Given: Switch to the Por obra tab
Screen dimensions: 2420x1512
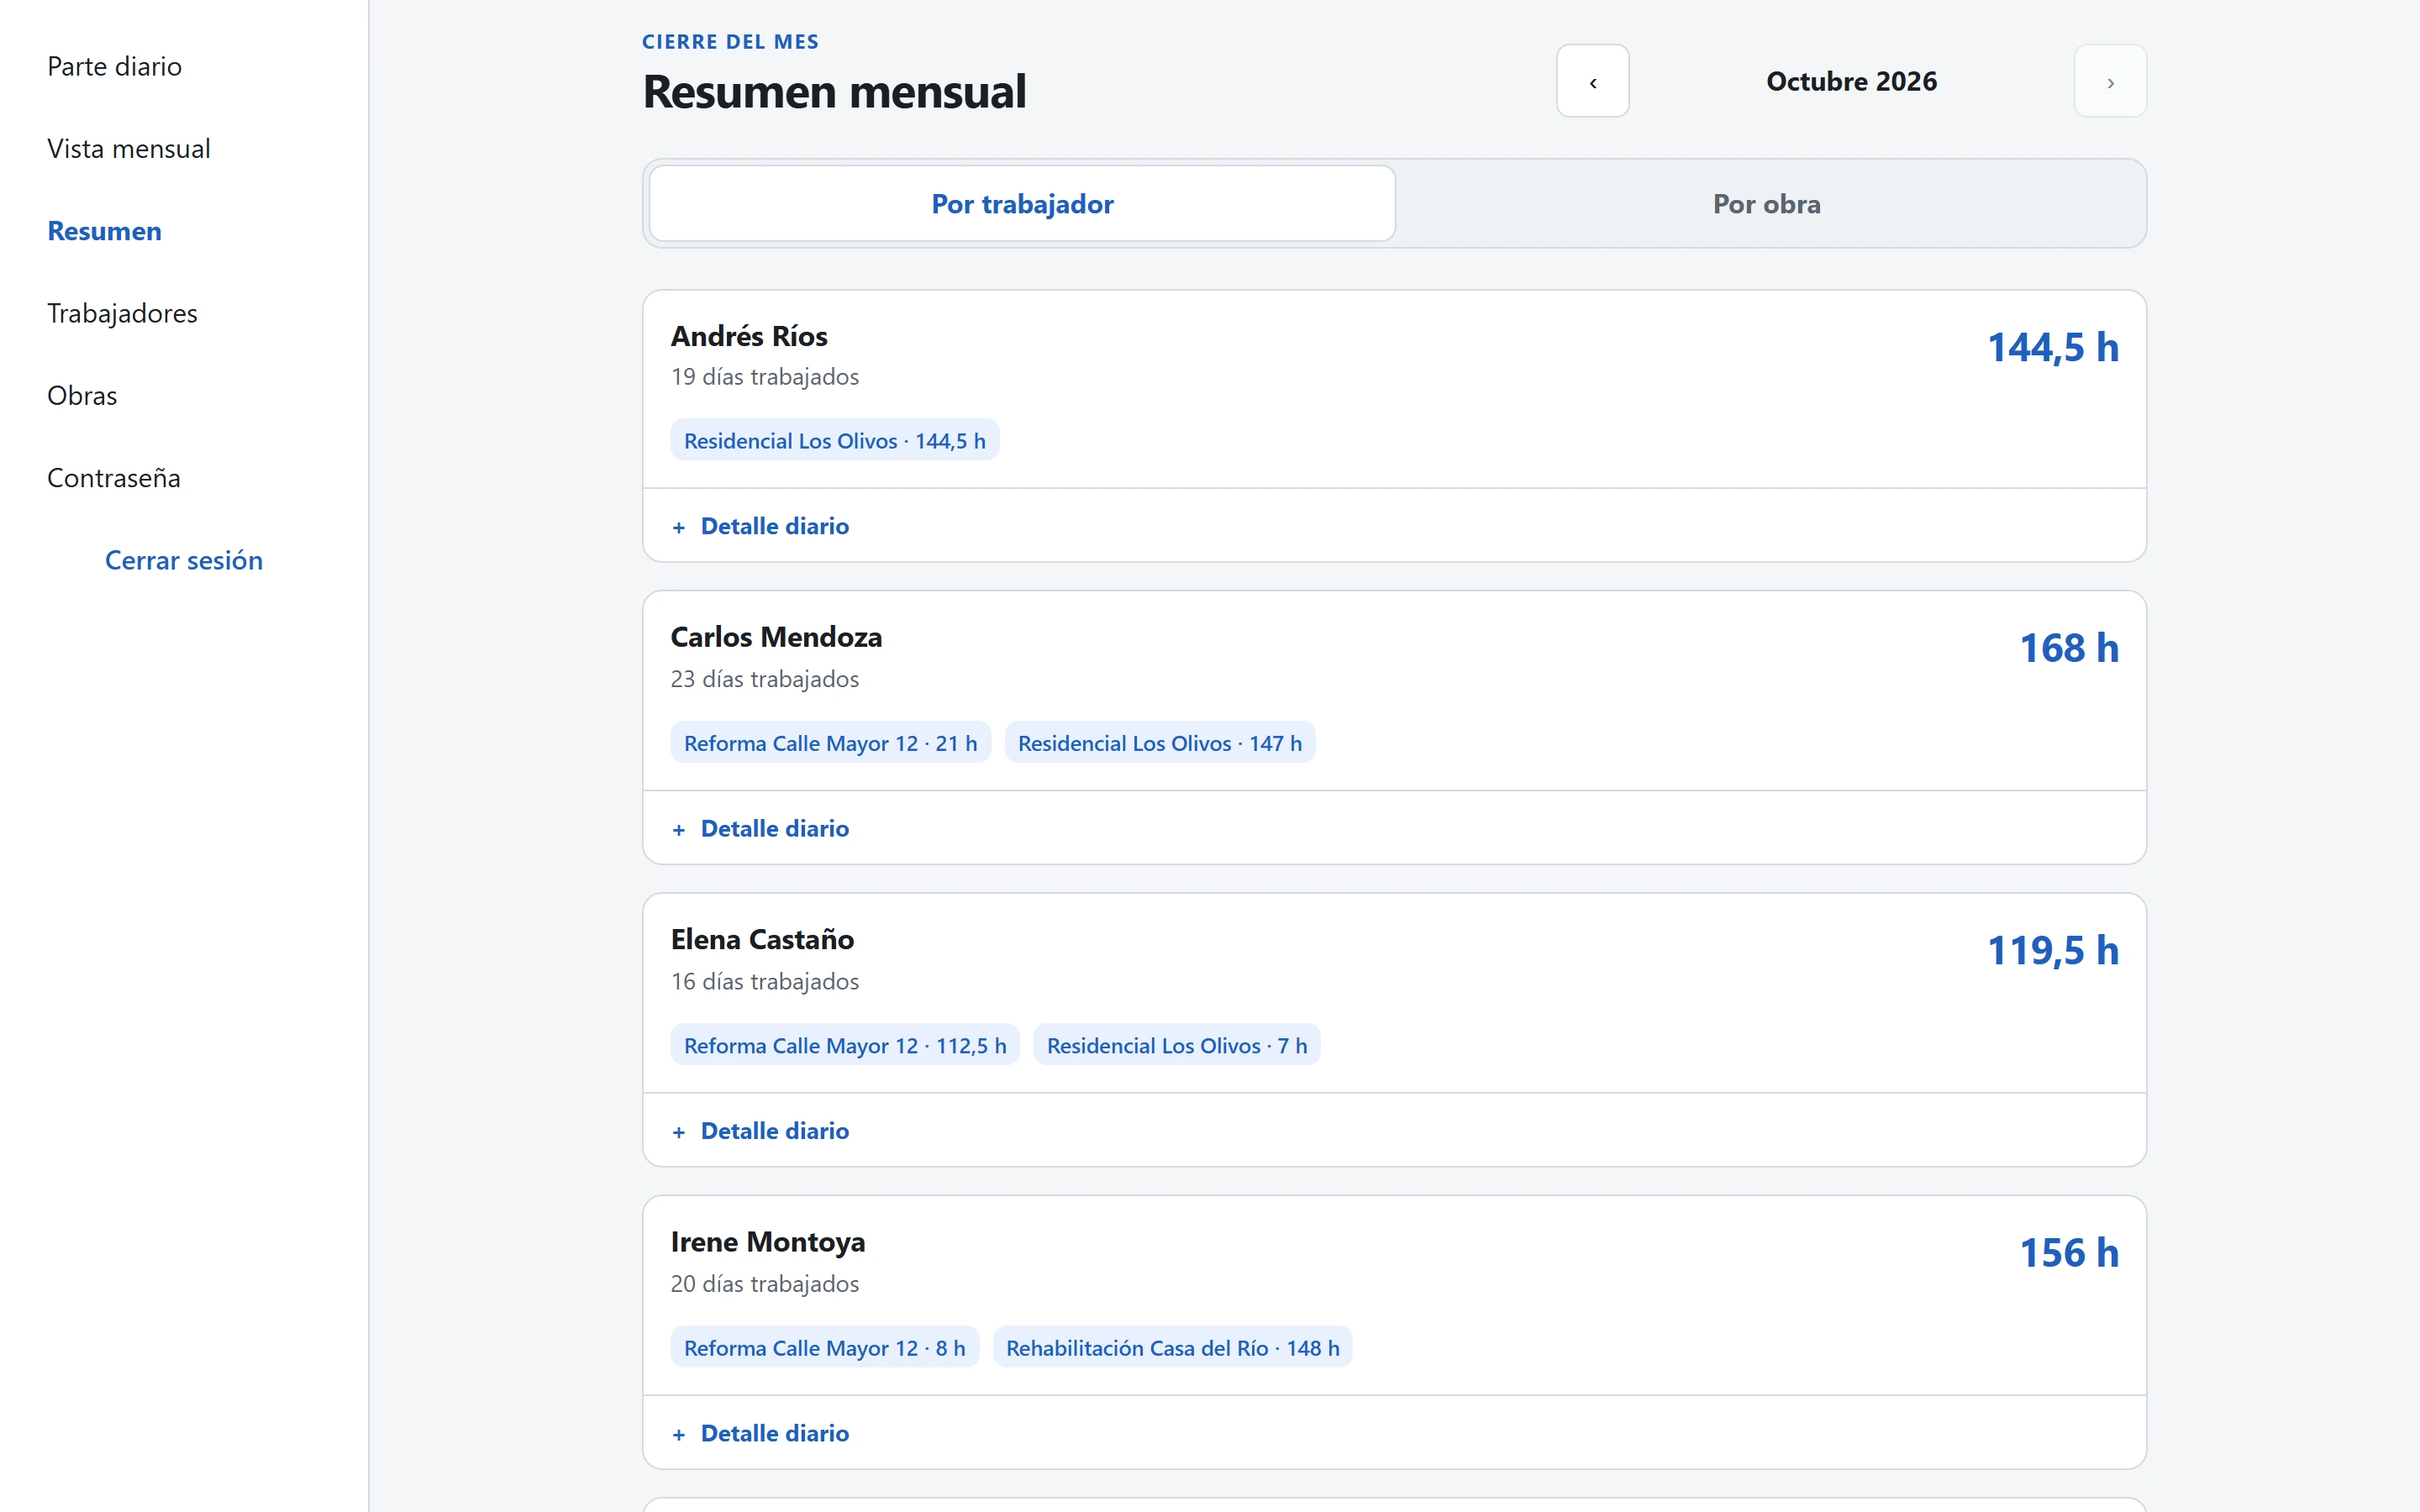Looking at the screenshot, I should coord(1766,203).
